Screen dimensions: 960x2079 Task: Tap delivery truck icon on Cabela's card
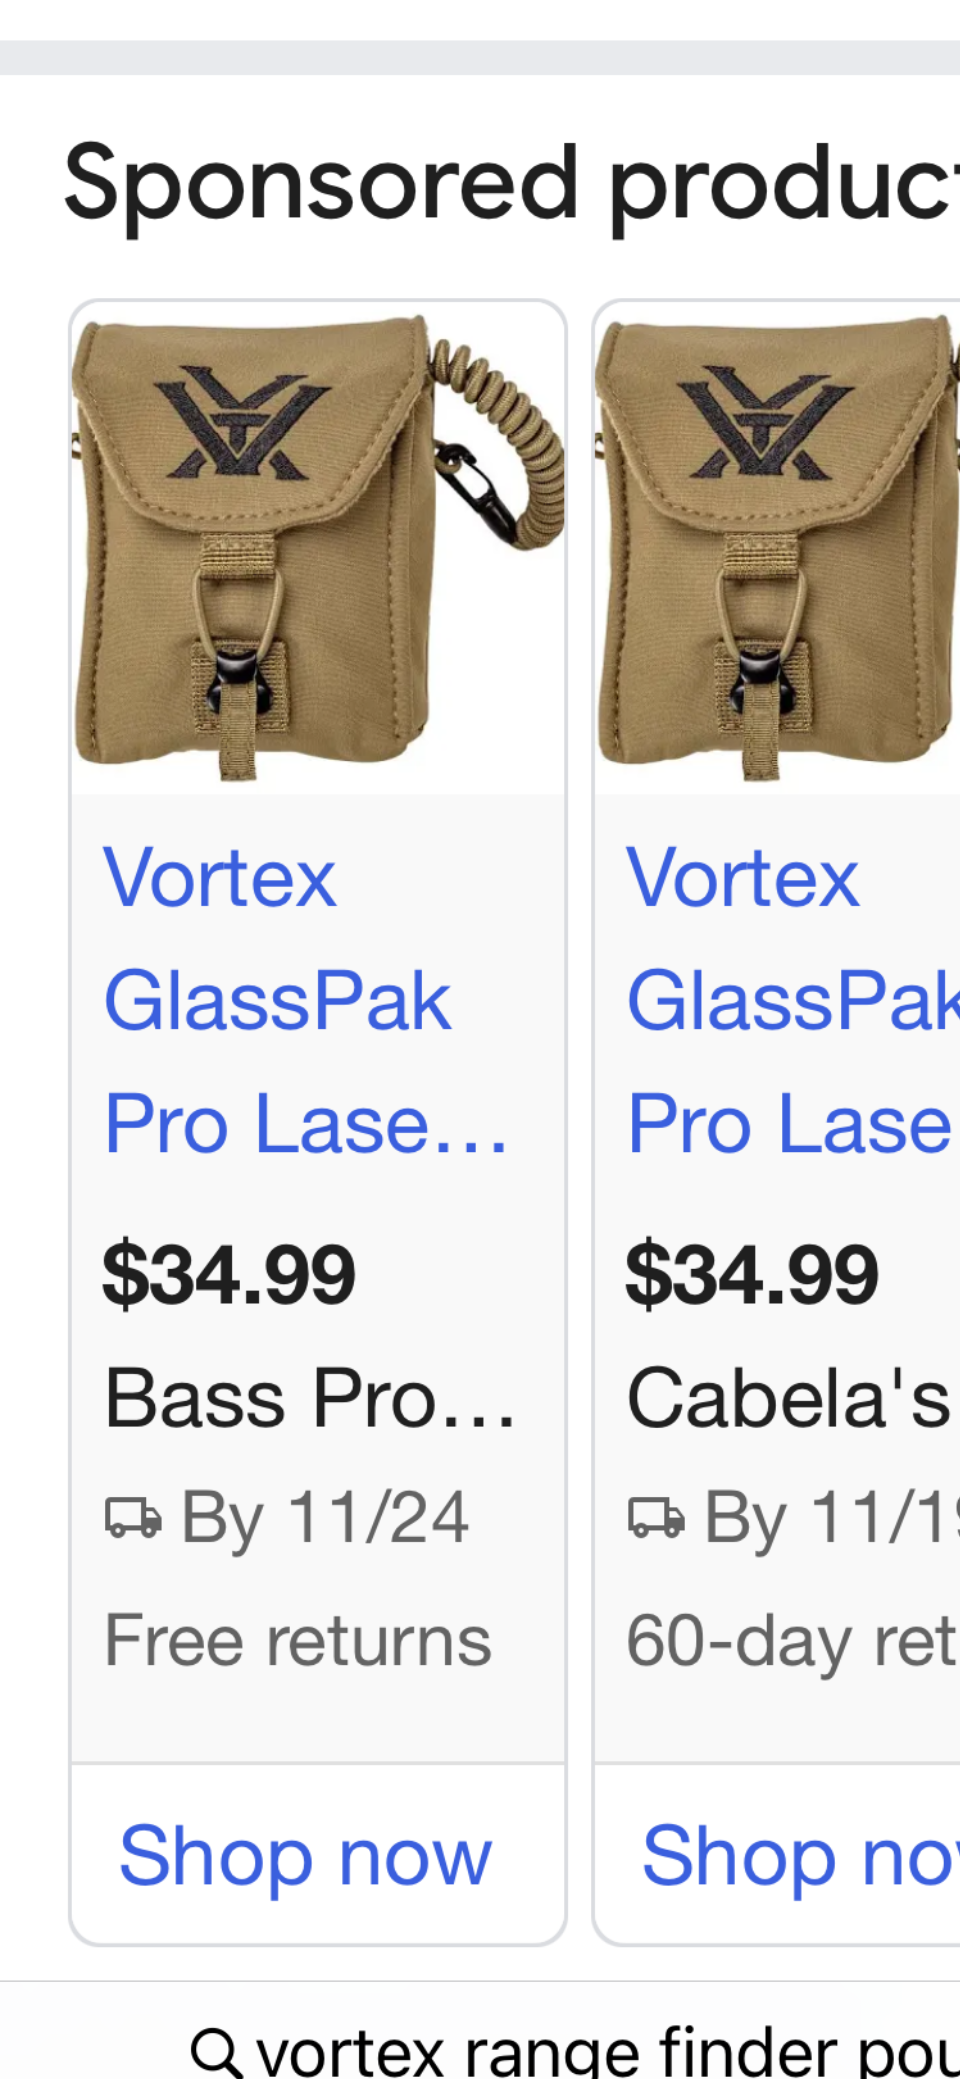(x=656, y=1517)
